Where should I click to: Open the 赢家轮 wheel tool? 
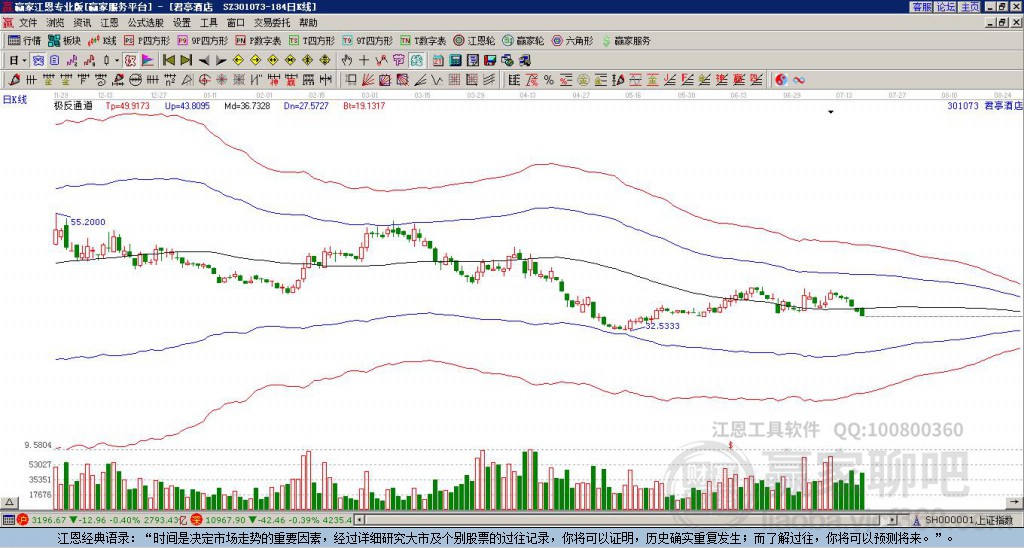[x=523, y=40]
